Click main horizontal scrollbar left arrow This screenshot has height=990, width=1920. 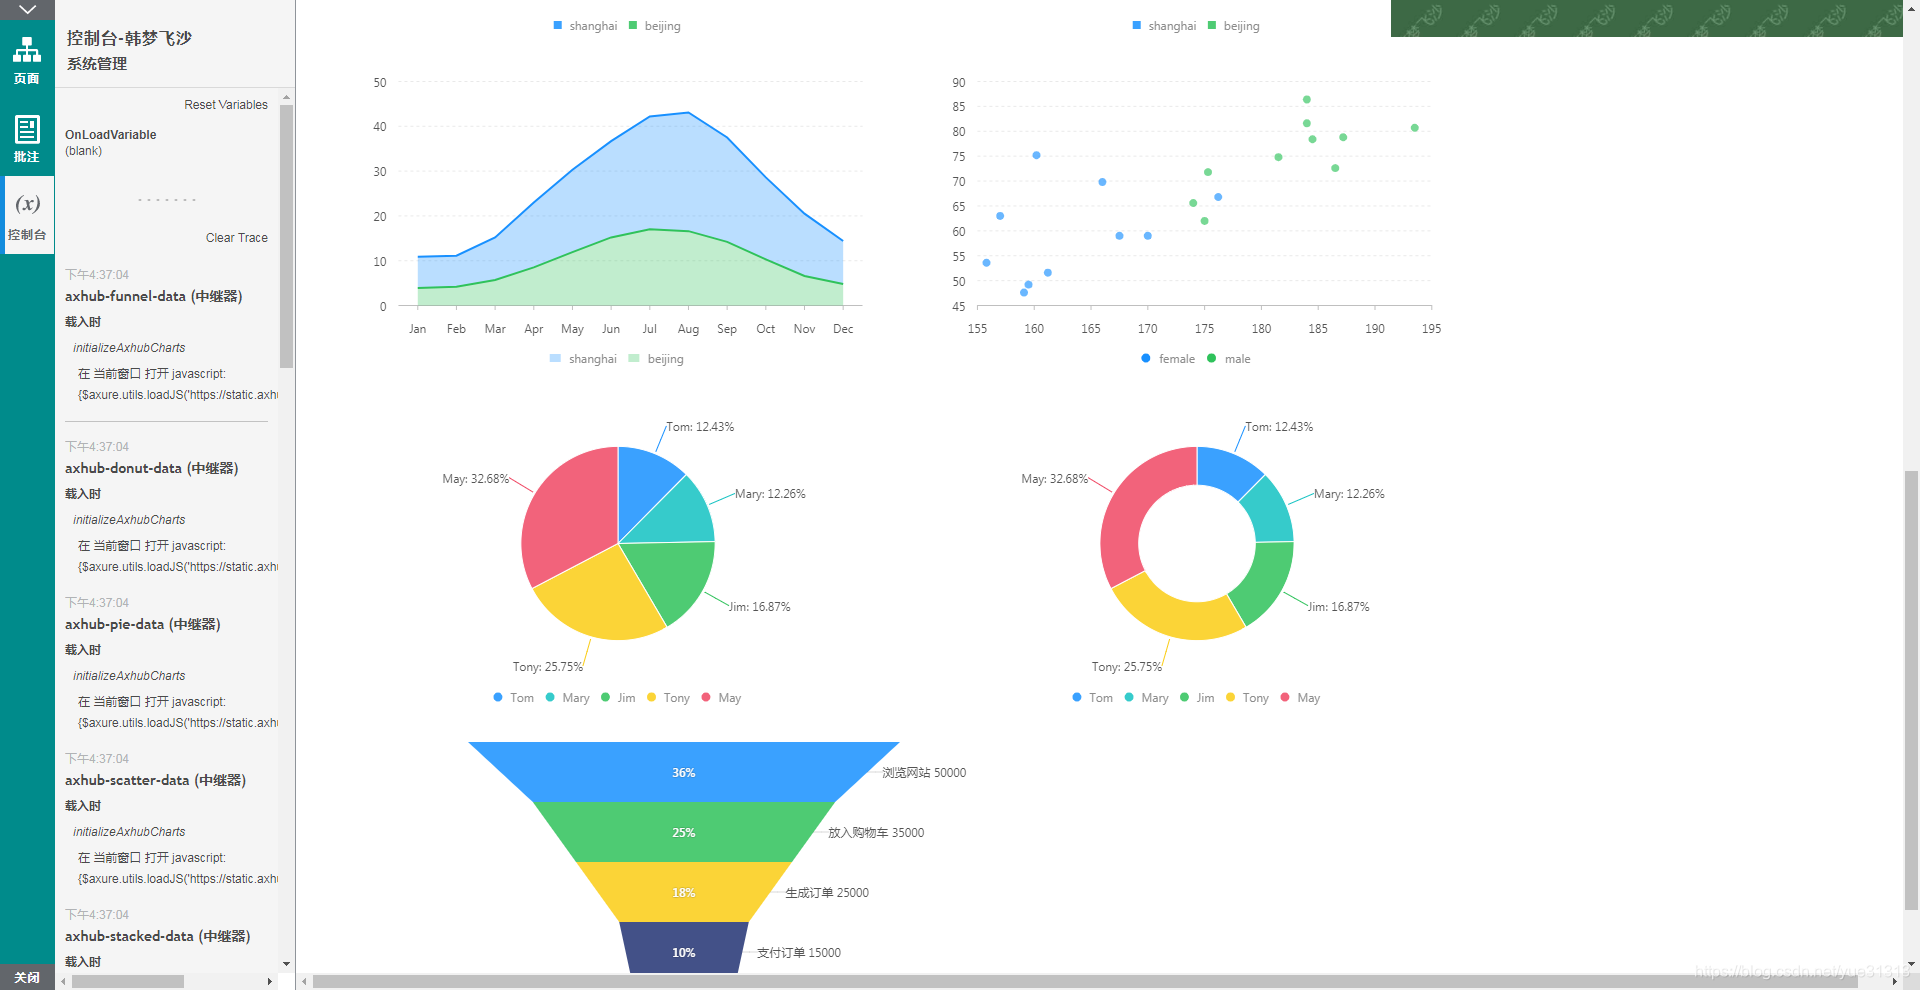point(305,982)
